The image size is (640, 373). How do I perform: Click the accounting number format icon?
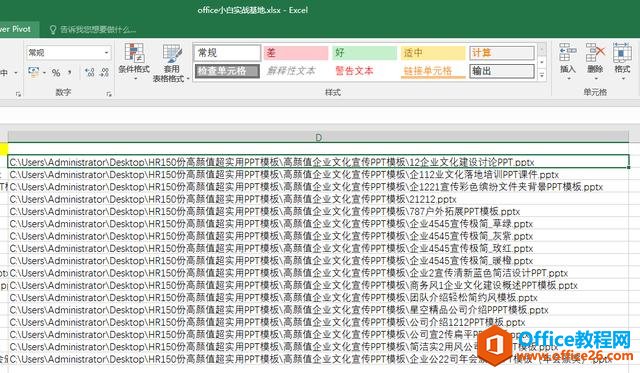[33, 72]
